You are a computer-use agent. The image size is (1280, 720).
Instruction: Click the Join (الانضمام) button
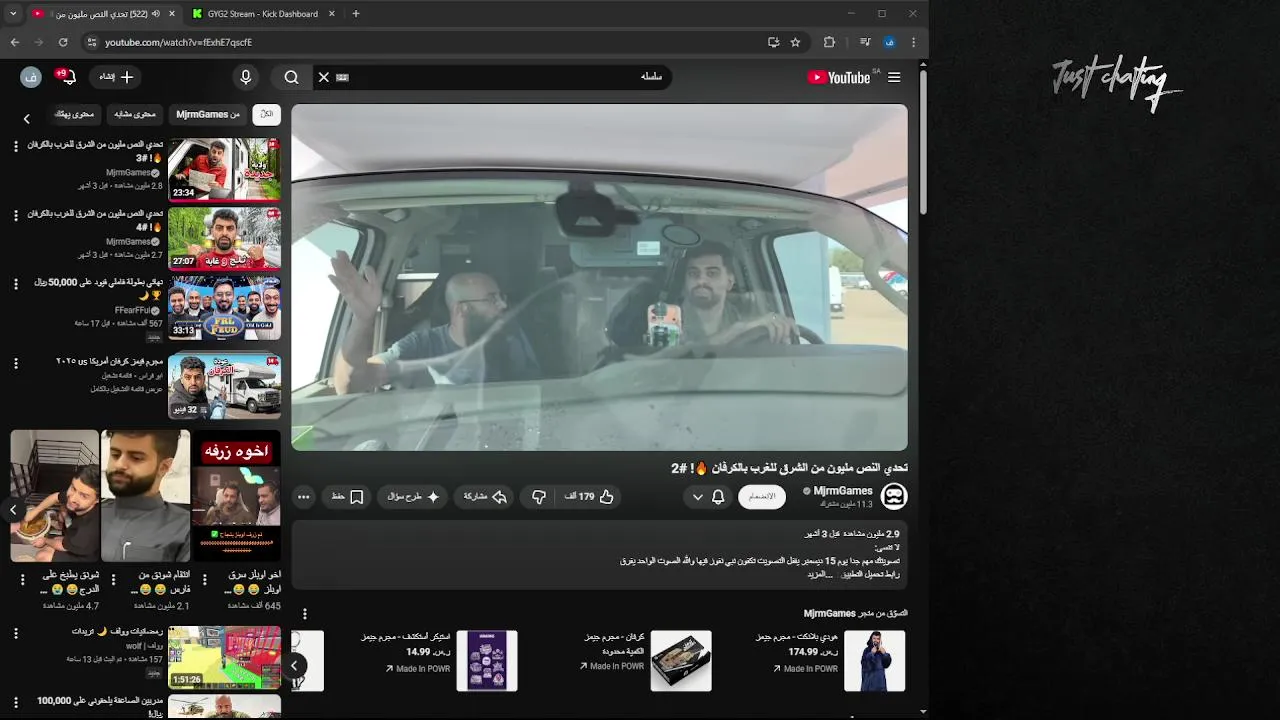coord(762,496)
